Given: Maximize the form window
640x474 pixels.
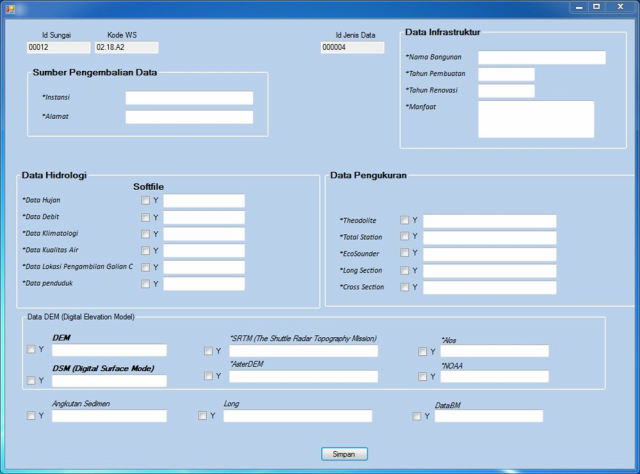Looking at the screenshot, I should (596, 7).
